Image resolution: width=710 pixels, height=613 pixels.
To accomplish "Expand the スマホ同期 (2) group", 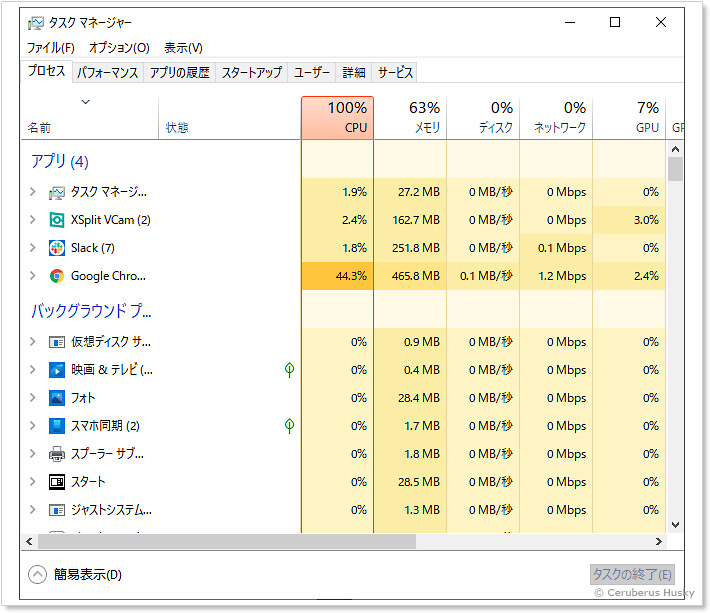I will (33, 426).
